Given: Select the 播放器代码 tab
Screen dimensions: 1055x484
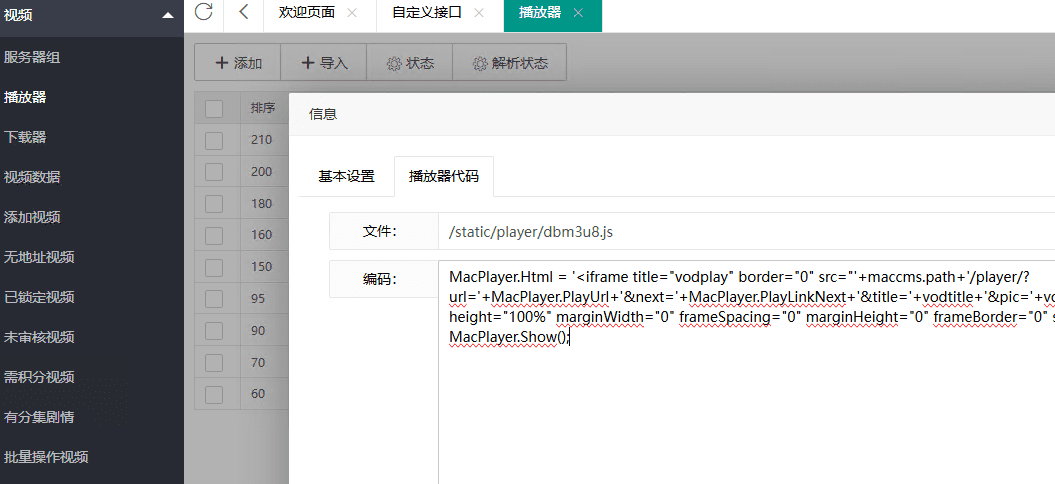Looking at the screenshot, I should pos(443,177).
